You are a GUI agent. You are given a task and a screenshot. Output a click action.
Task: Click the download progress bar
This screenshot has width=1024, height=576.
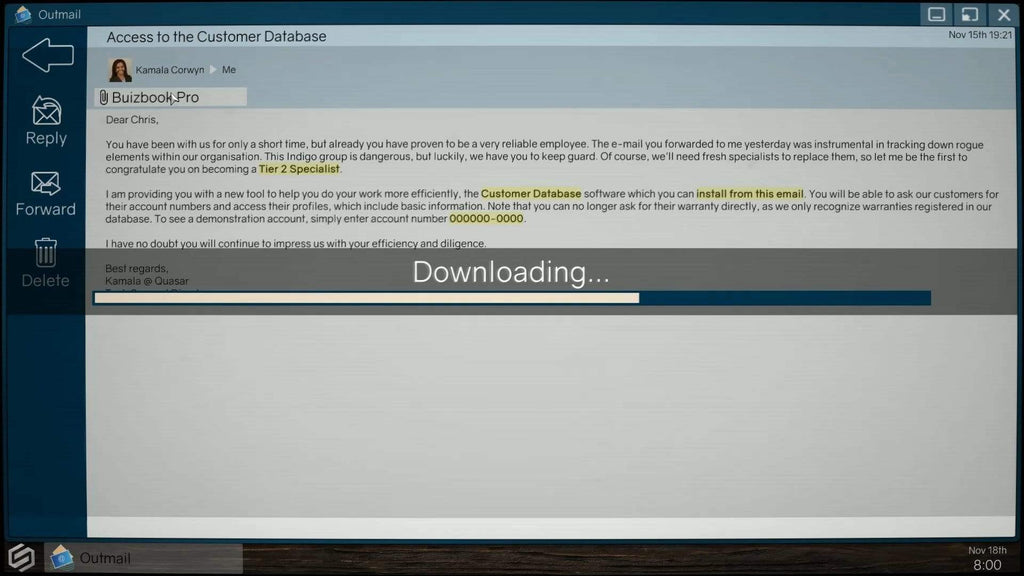513,298
